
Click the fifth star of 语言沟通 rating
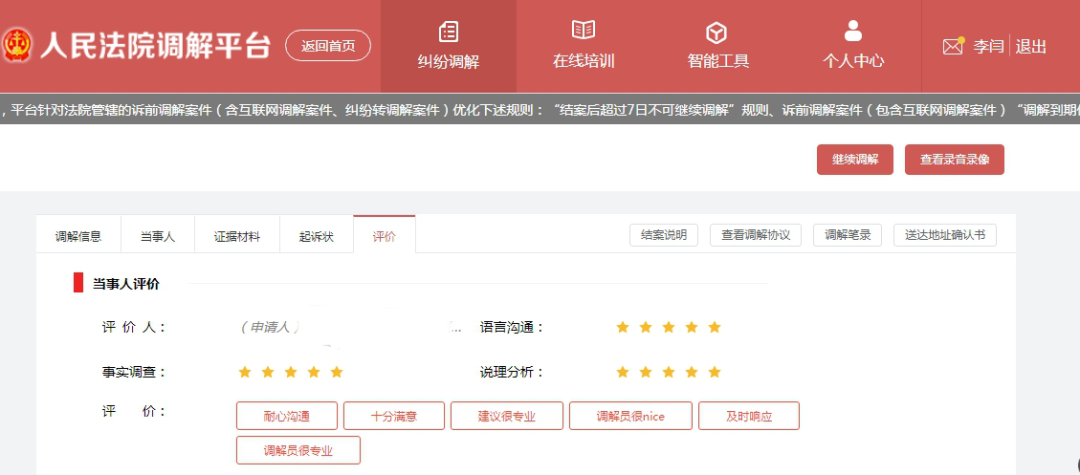[715, 327]
